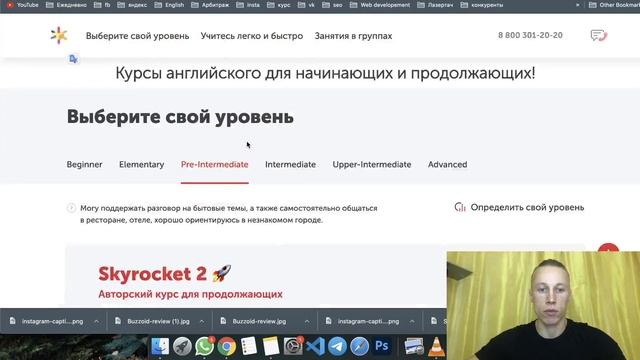Screen dimensions: 640x360
Task: Select the Pre-Intermediate level tab
Action: pos(215,164)
